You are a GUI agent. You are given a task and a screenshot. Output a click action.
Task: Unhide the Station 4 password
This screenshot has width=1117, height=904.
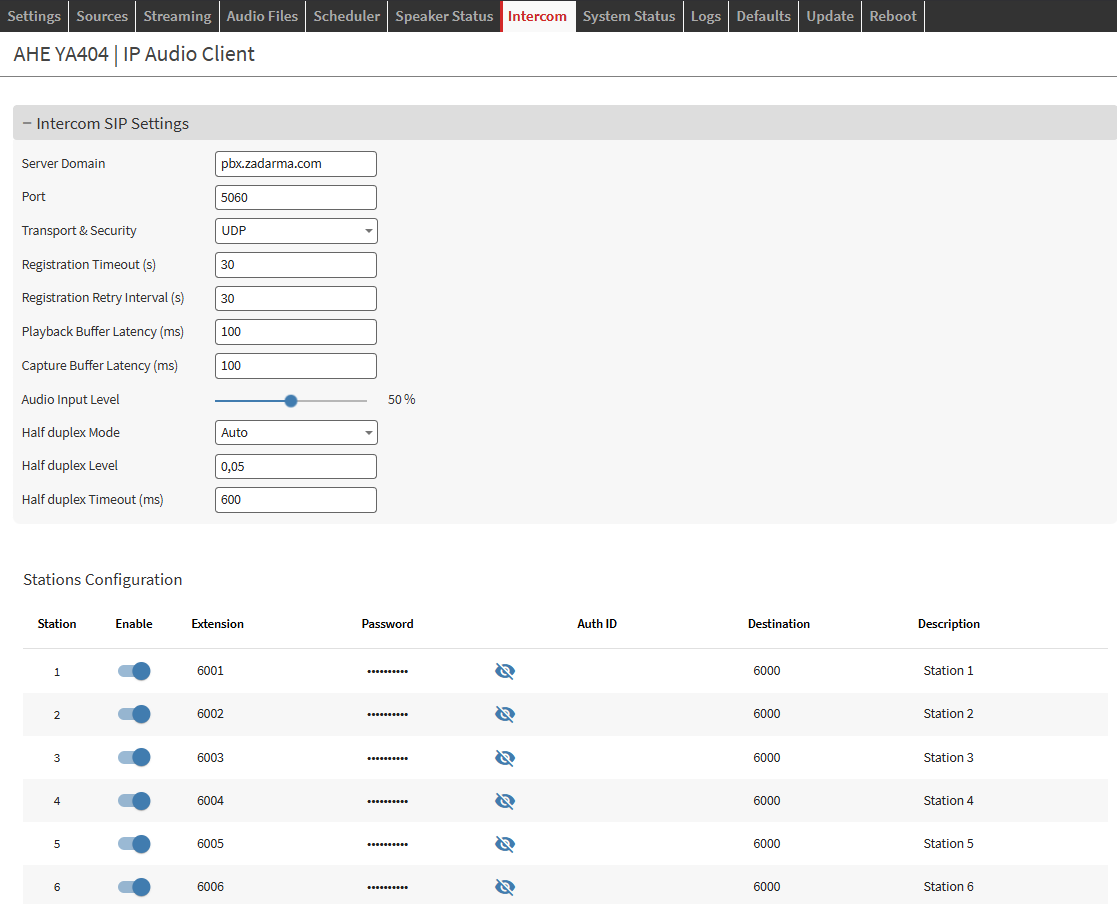[x=505, y=801]
